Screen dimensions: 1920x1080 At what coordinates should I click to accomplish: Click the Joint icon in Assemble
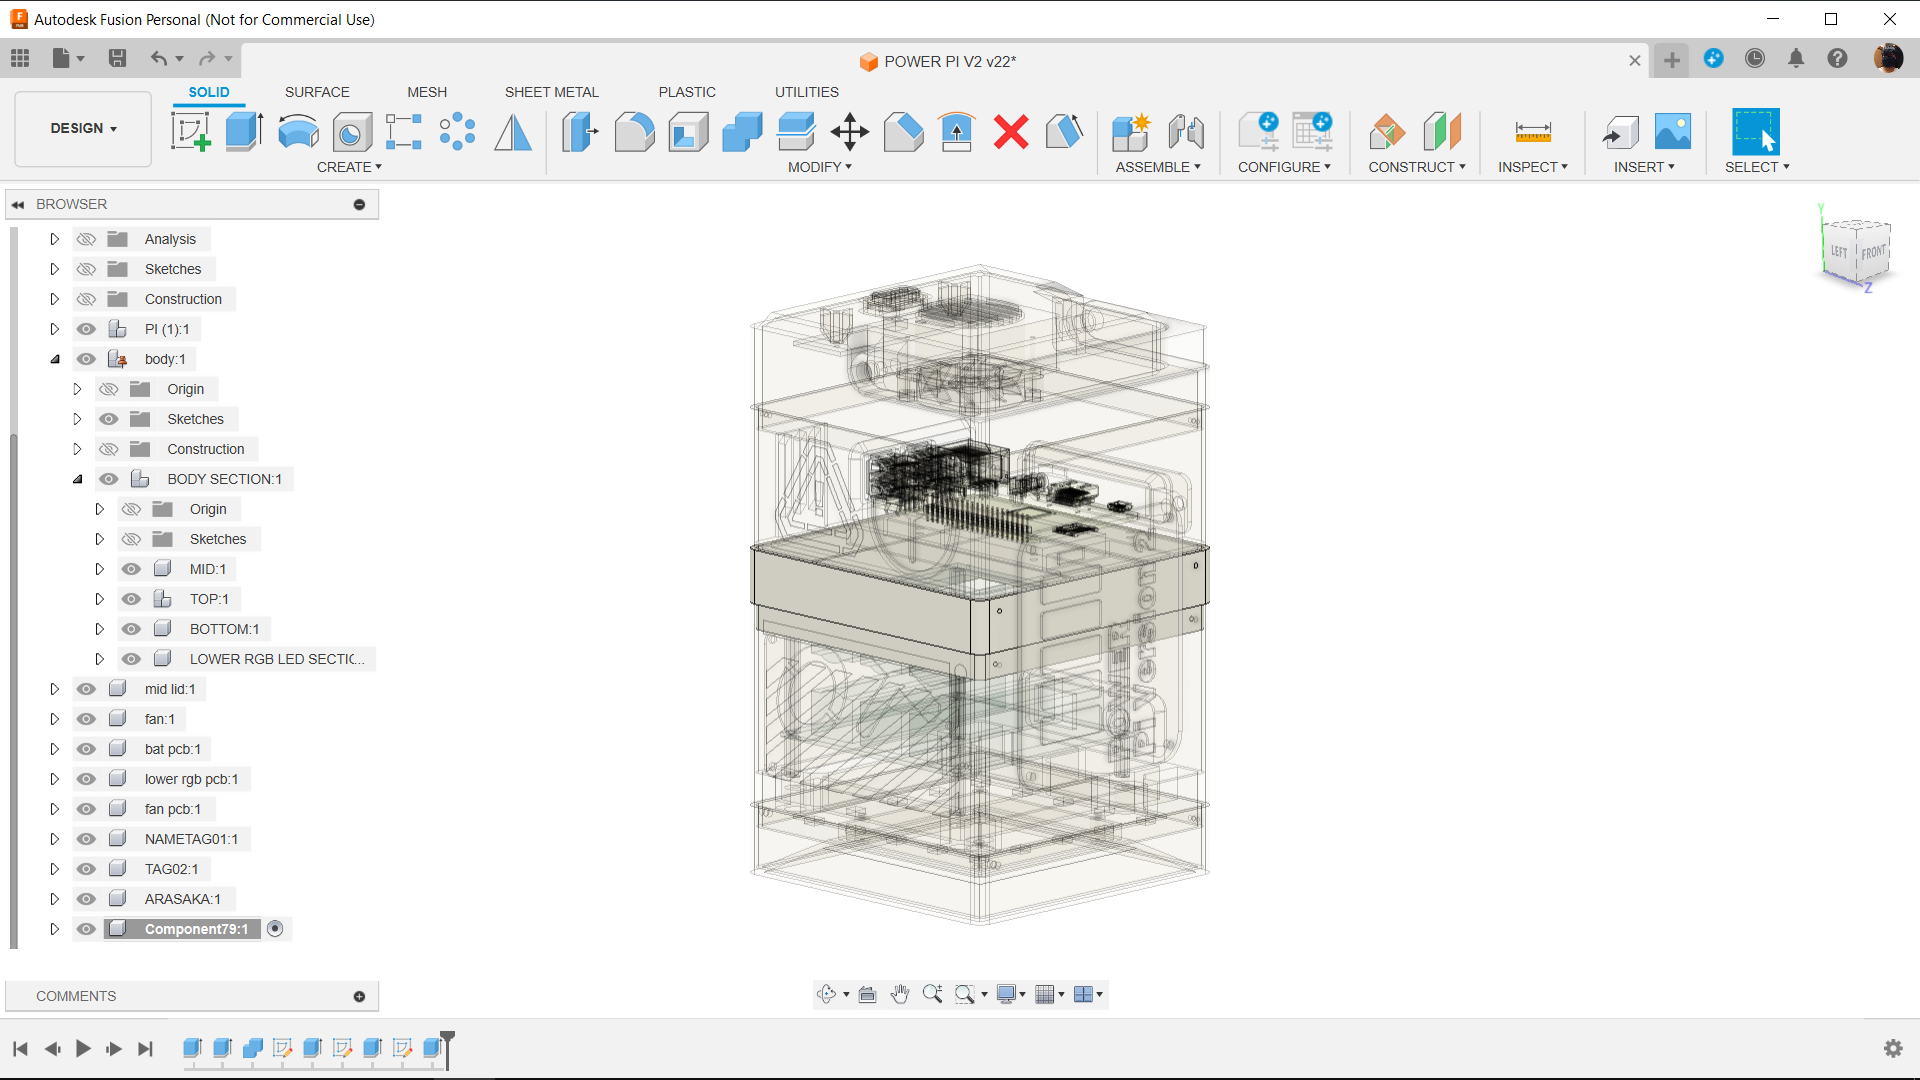(x=1186, y=131)
